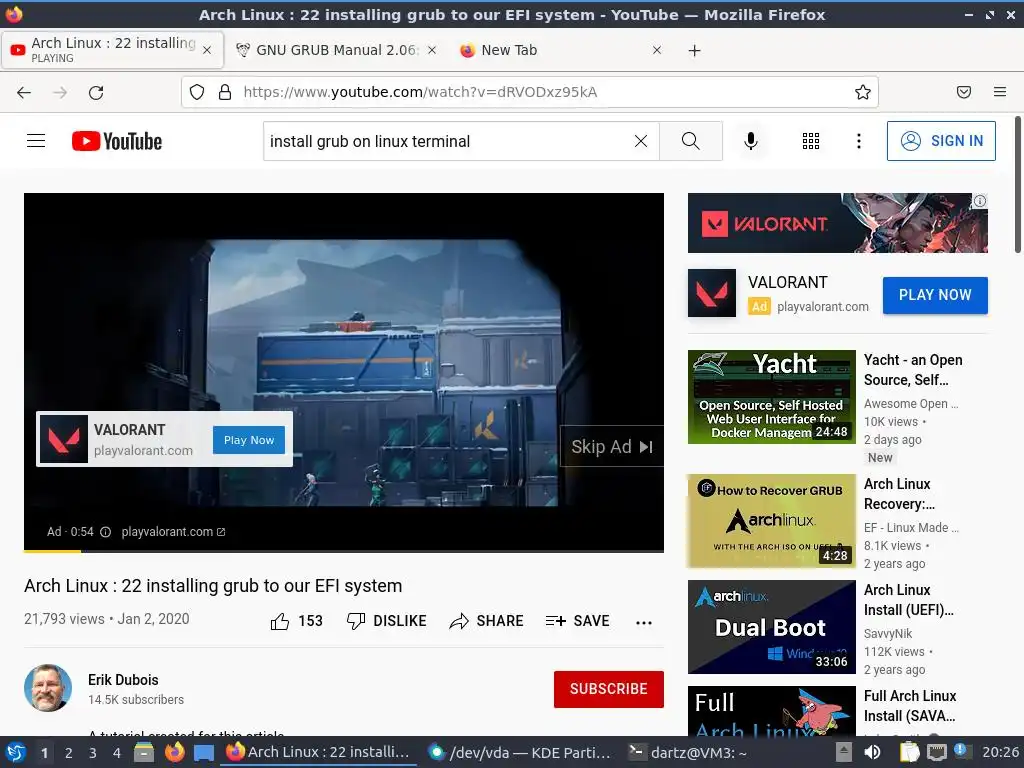This screenshot has height=768, width=1024.
Task: Share the video
Action: 487,621
